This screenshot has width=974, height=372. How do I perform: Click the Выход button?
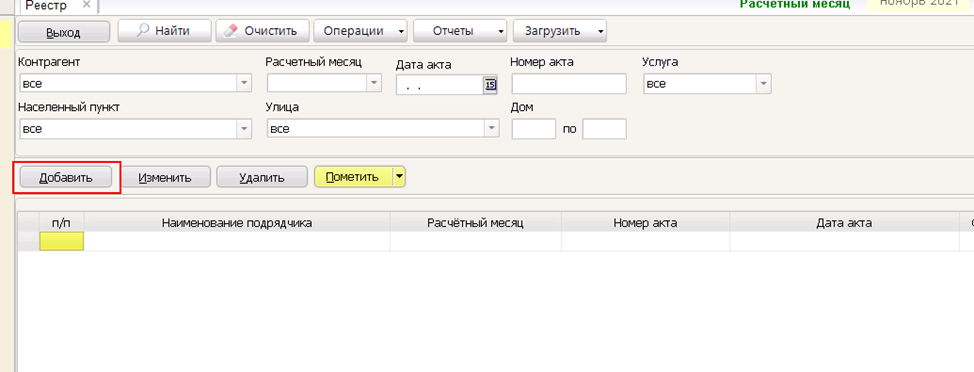pyautogui.click(x=63, y=32)
